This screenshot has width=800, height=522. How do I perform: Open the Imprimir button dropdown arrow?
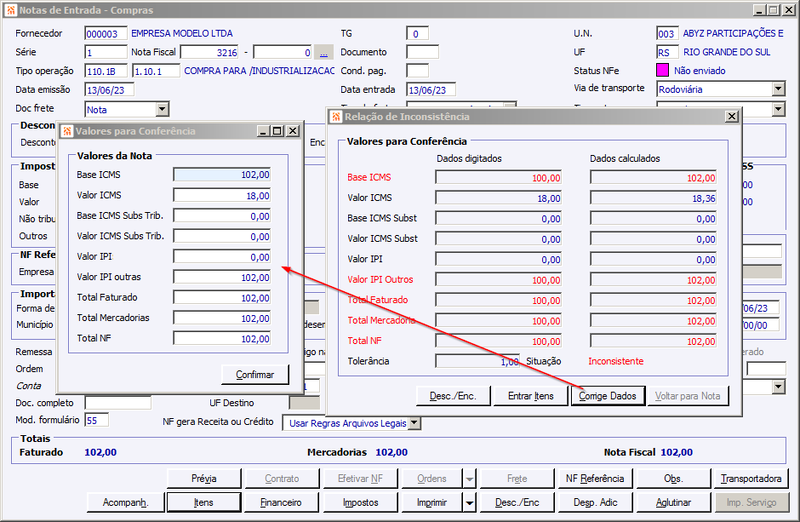coord(469,503)
